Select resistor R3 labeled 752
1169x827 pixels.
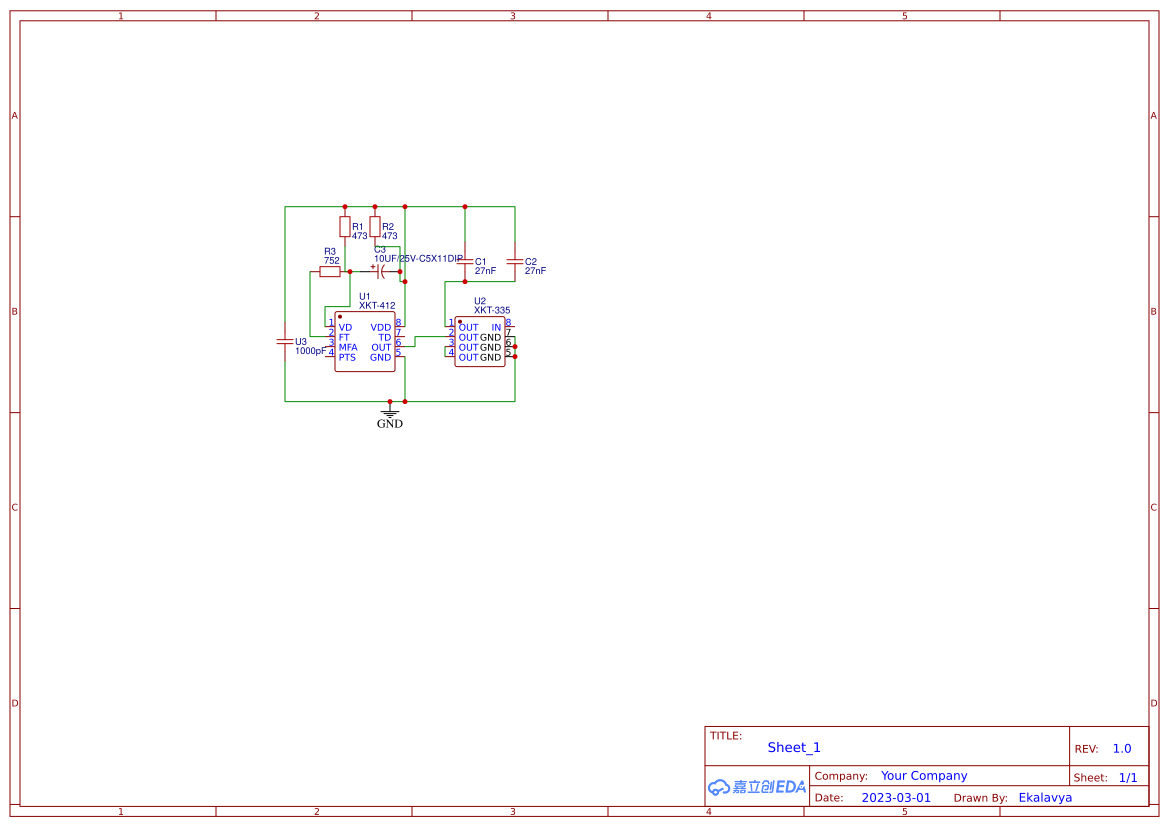click(329, 271)
